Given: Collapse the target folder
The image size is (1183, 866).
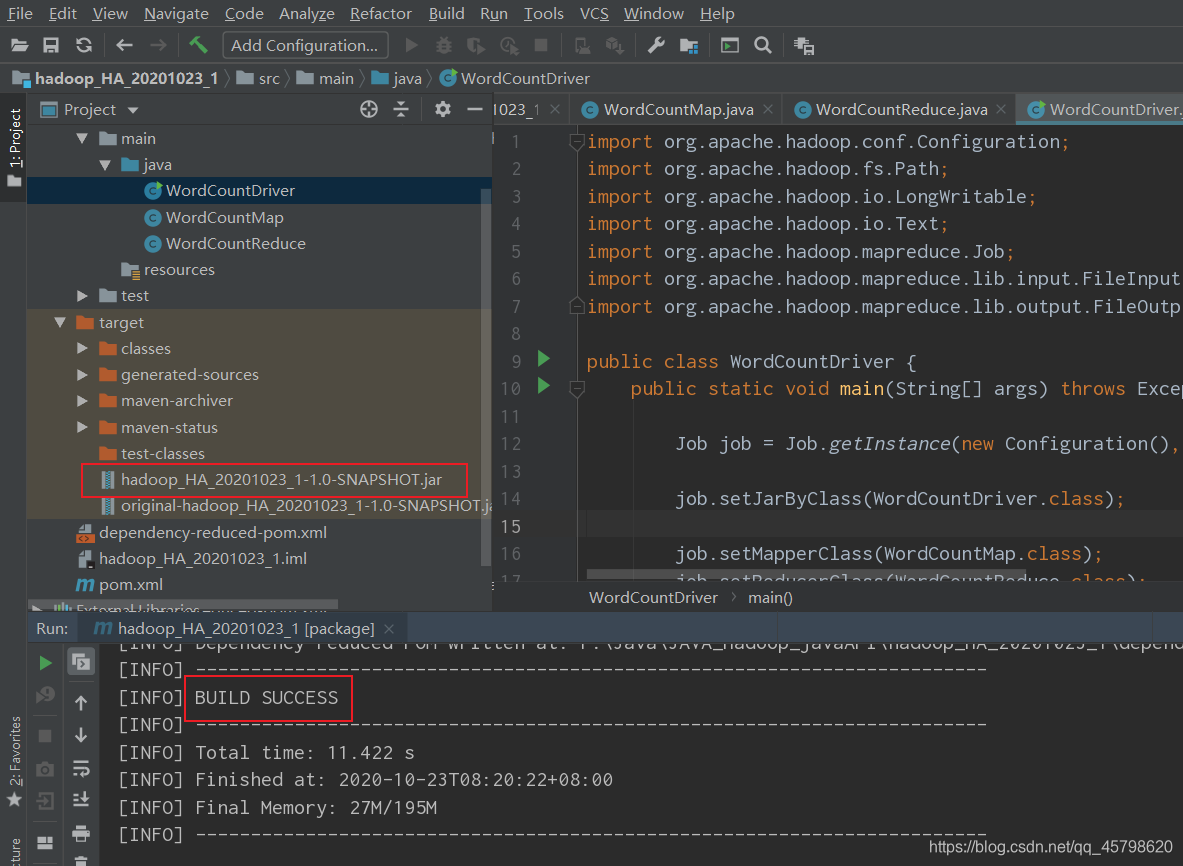Looking at the screenshot, I should click(x=60, y=323).
